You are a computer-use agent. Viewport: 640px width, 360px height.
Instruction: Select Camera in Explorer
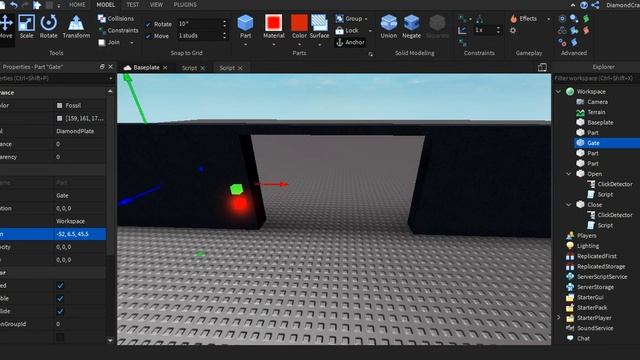pyautogui.click(x=597, y=102)
